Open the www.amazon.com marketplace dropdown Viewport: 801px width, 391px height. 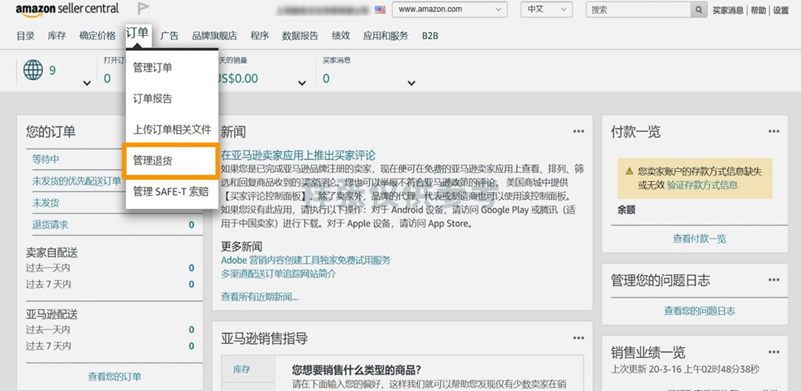click(450, 9)
